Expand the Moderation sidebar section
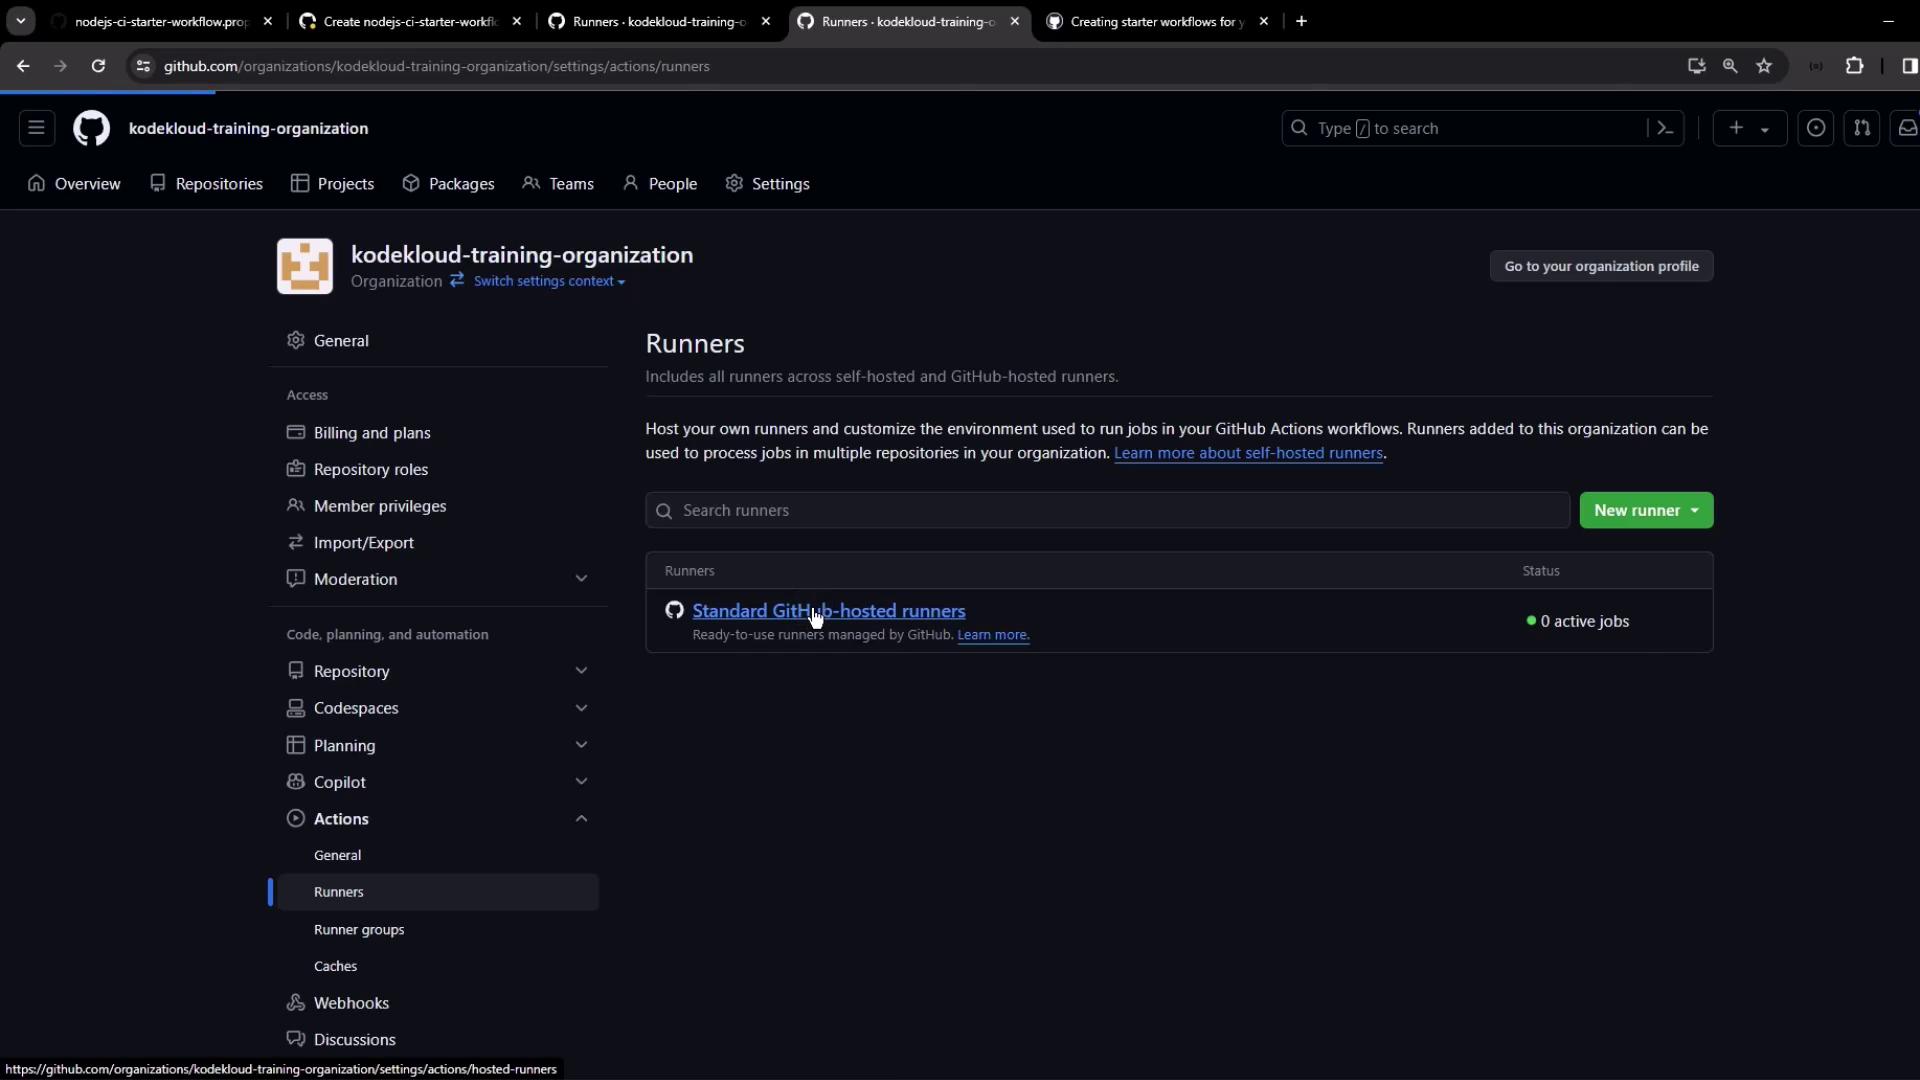 [x=581, y=579]
